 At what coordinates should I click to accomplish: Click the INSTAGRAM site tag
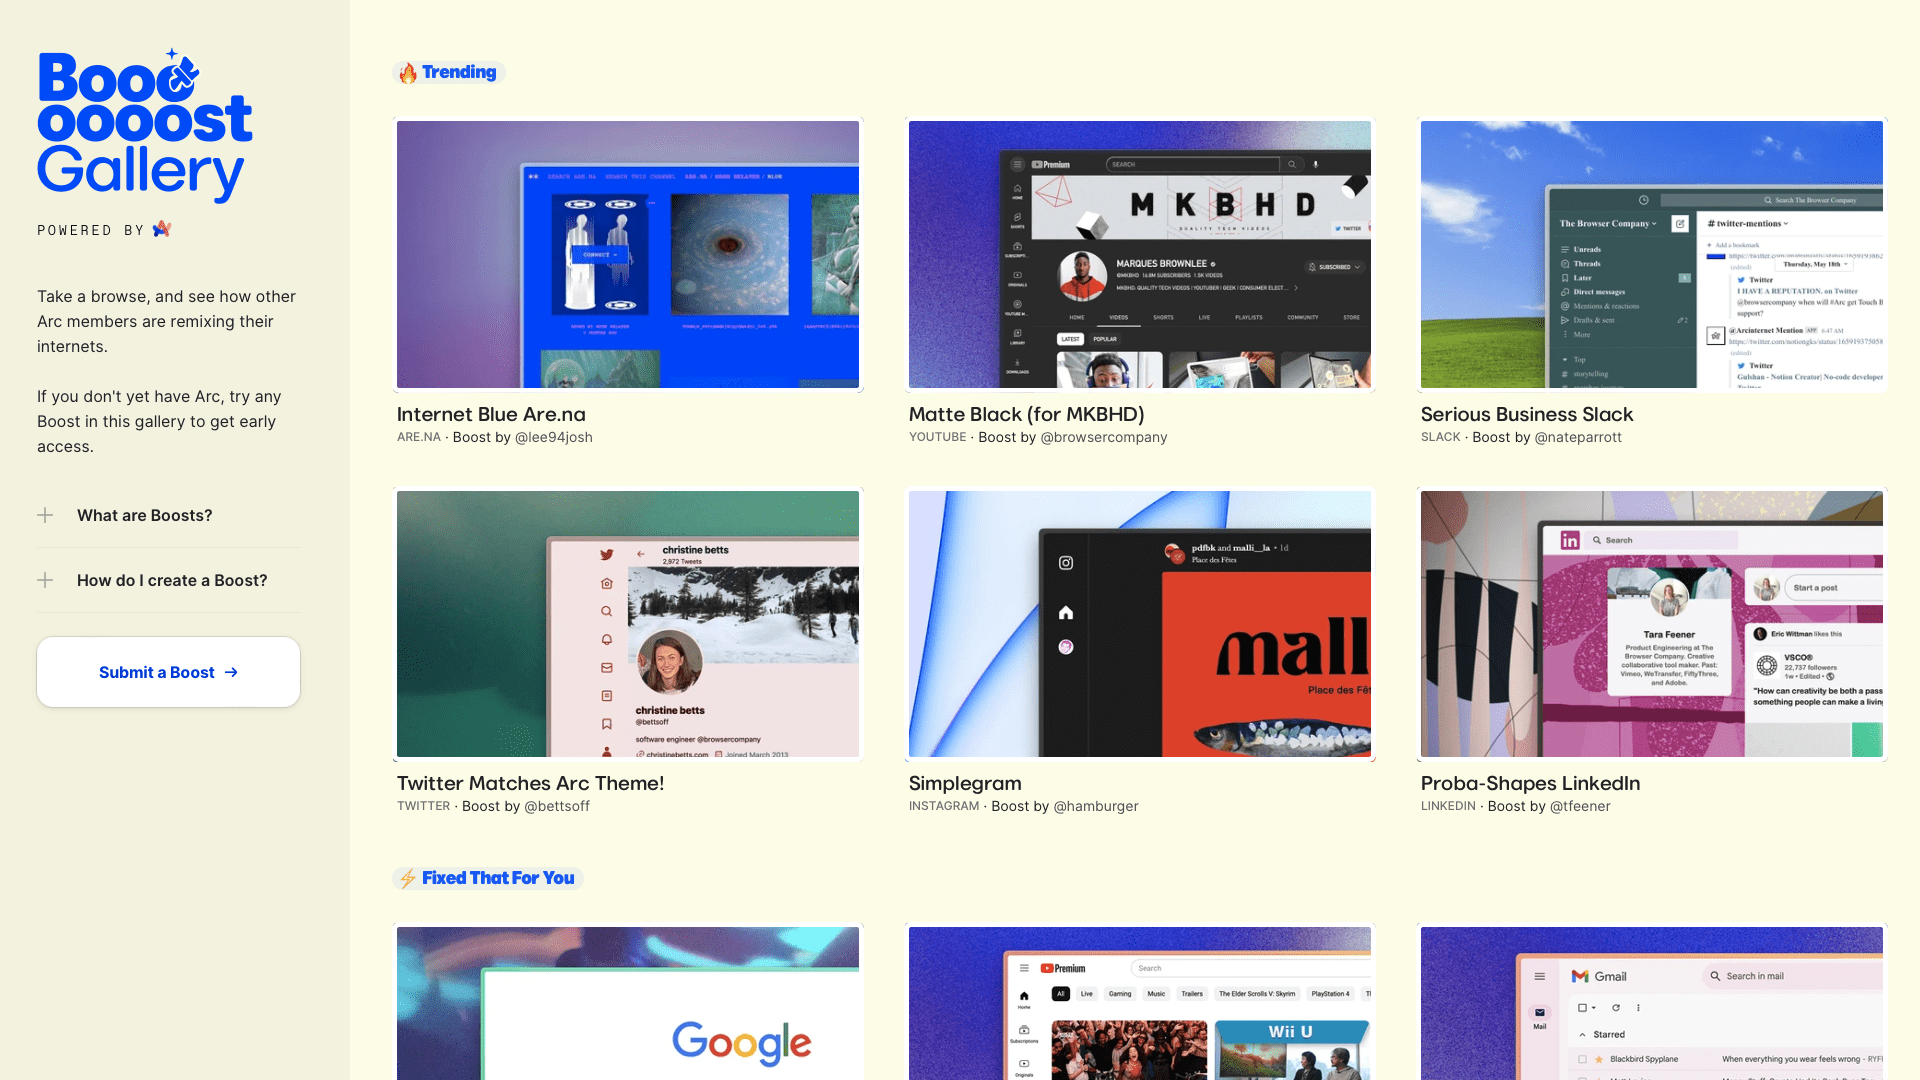coord(944,806)
